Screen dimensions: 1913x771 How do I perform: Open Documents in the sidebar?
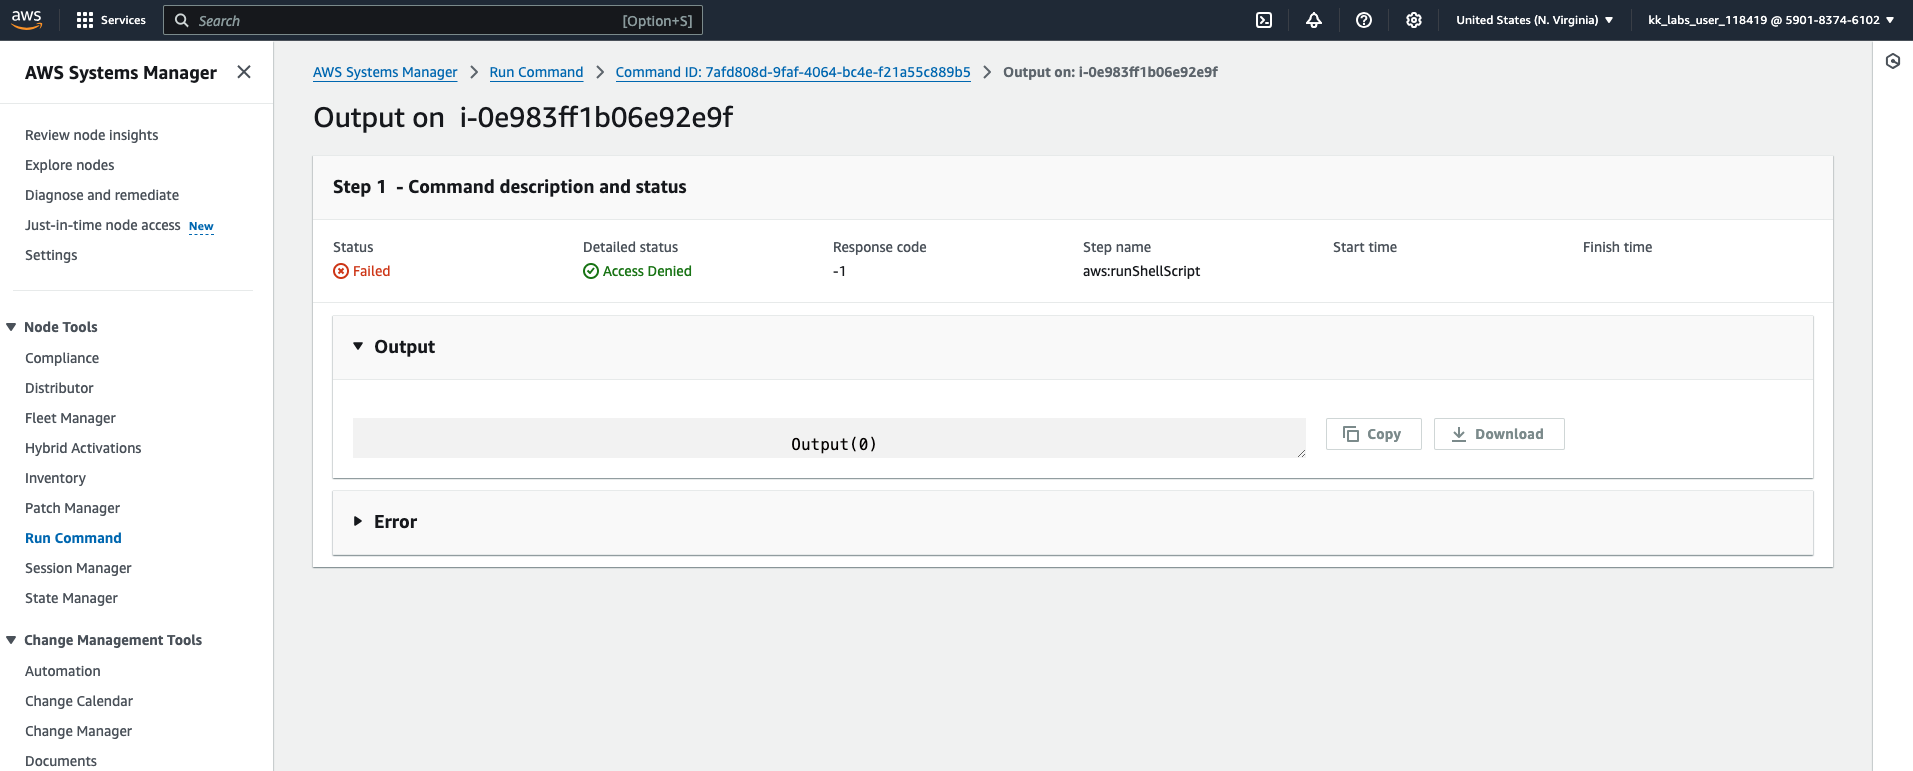61,761
